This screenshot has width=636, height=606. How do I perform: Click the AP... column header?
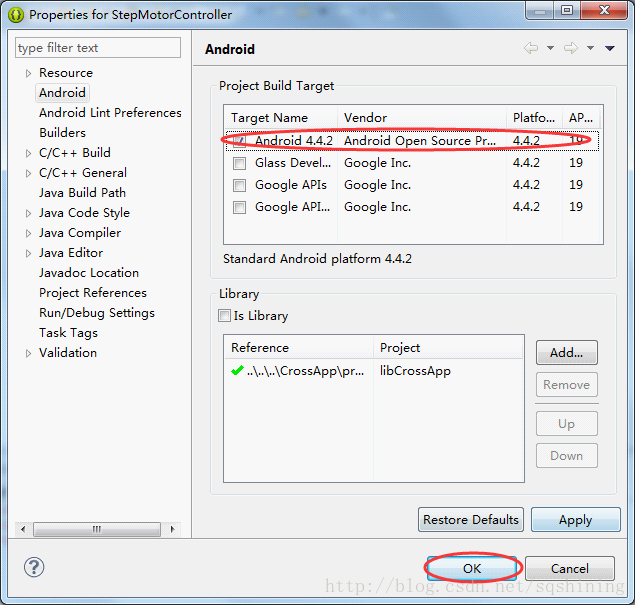[581, 118]
